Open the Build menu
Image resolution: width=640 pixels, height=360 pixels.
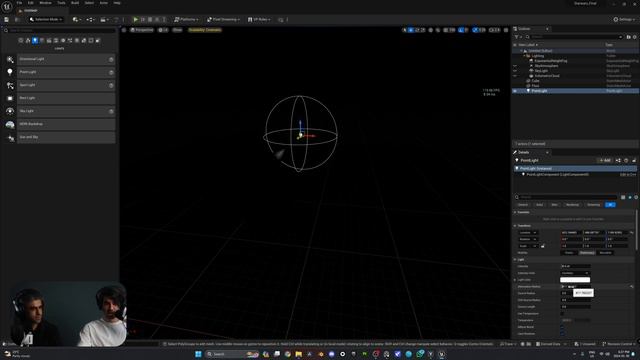click(x=75, y=3)
